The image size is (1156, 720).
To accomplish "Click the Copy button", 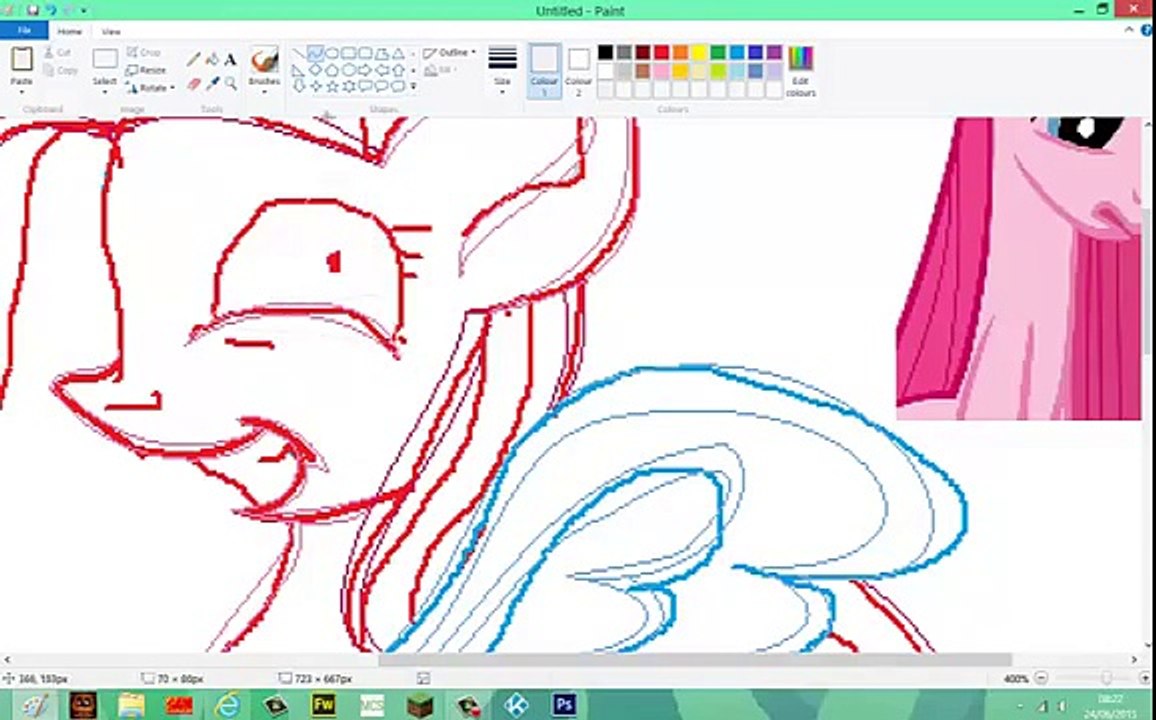I will click(x=60, y=71).
